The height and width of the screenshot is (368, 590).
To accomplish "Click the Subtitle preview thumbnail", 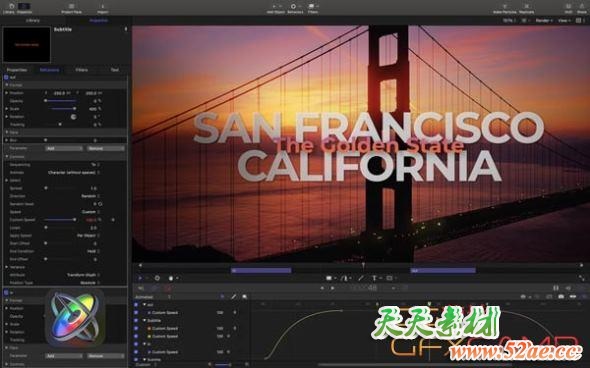I will click(x=27, y=44).
